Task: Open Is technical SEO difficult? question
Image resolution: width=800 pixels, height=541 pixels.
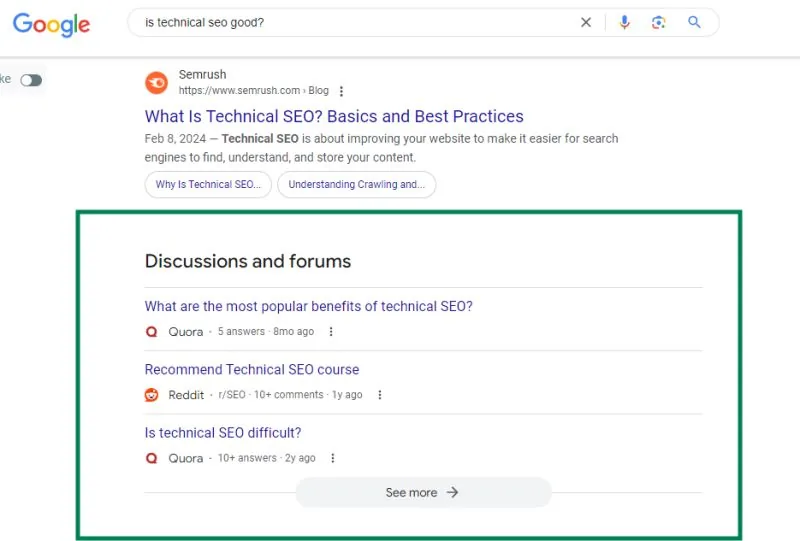Action: (x=223, y=433)
